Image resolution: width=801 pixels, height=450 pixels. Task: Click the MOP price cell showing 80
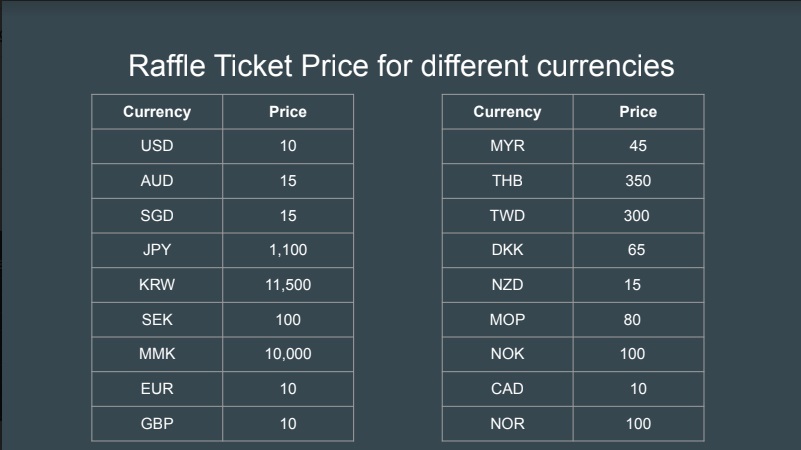[x=639, y=320]
